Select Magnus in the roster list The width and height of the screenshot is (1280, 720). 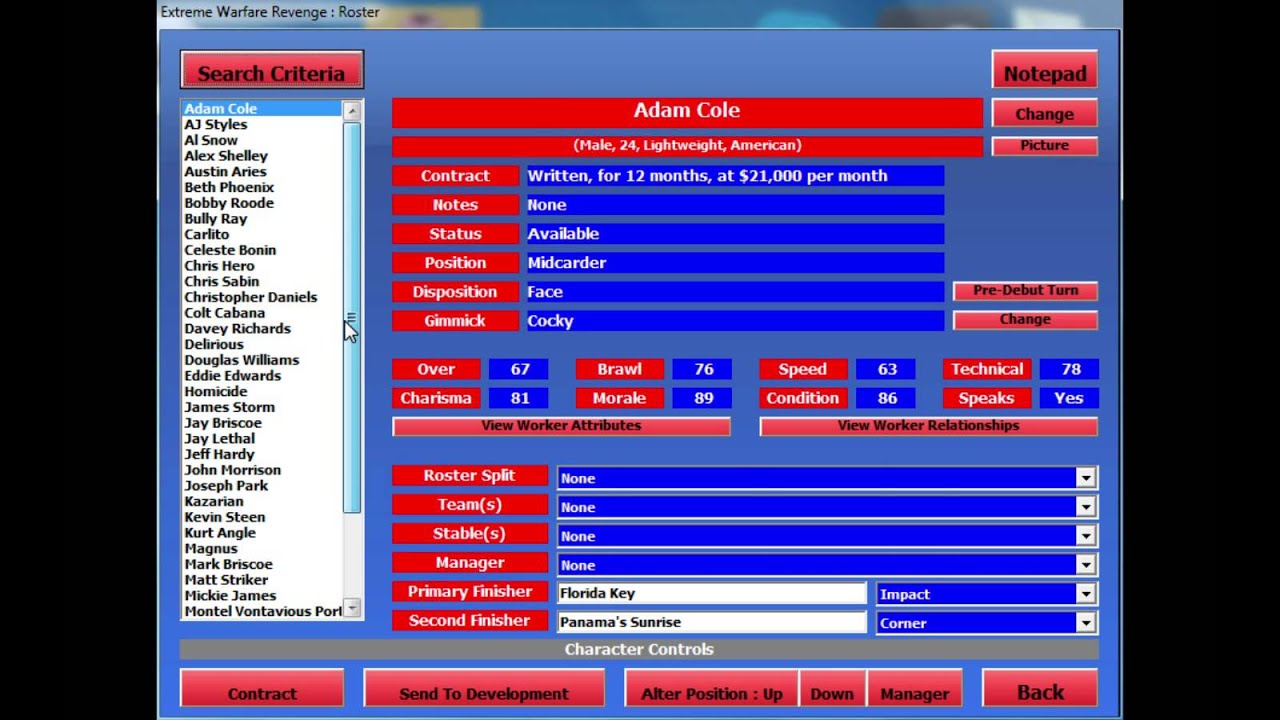point(210,548)
